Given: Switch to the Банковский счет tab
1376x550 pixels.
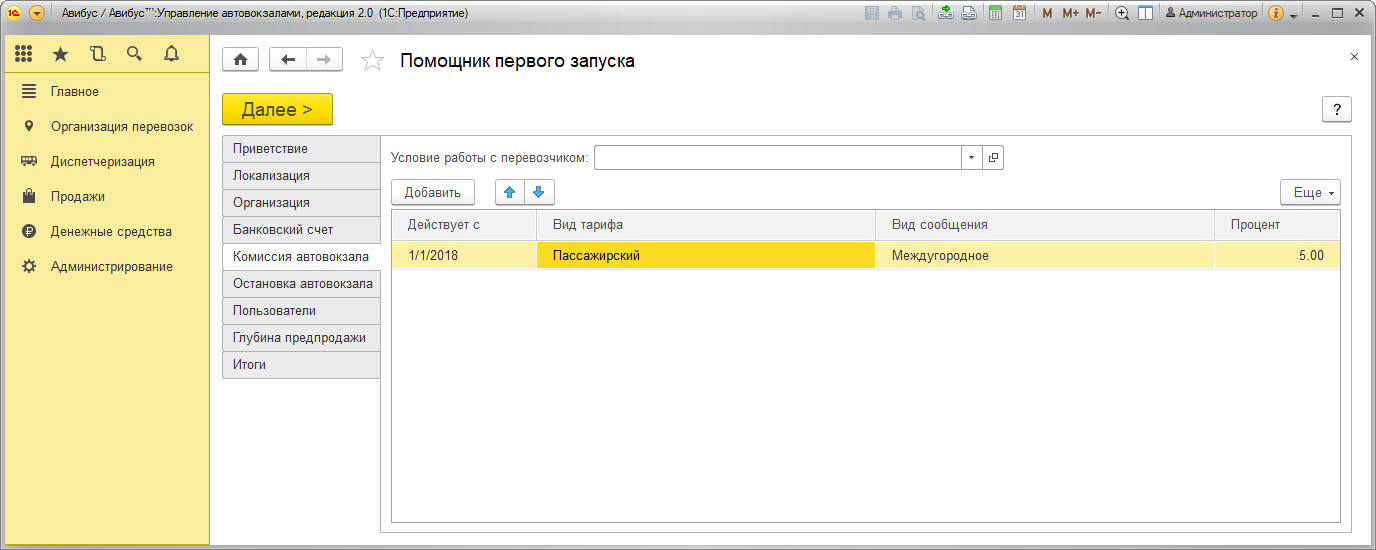Looking at the screenshot, I should [283, 229].
